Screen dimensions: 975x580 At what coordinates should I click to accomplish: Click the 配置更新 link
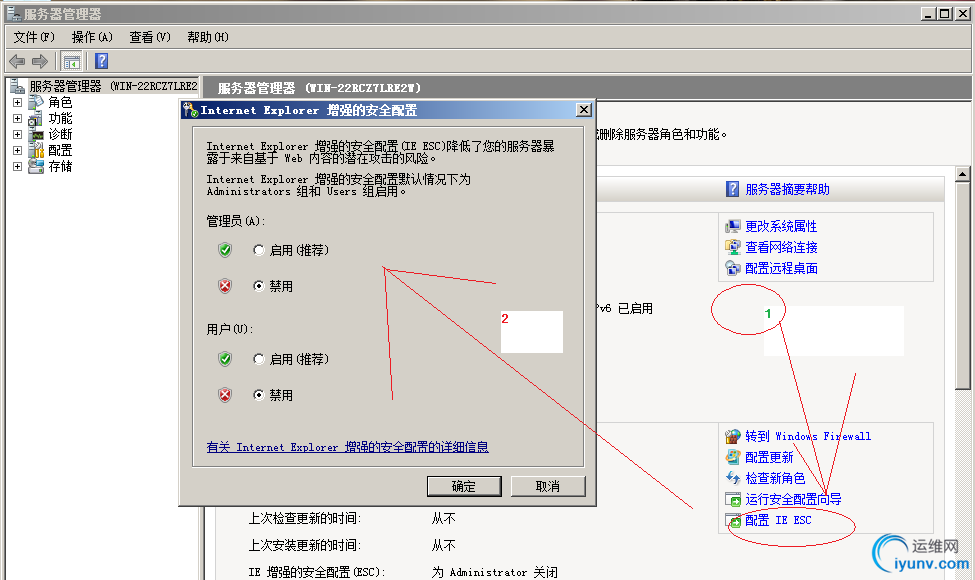tap(769, 458)
